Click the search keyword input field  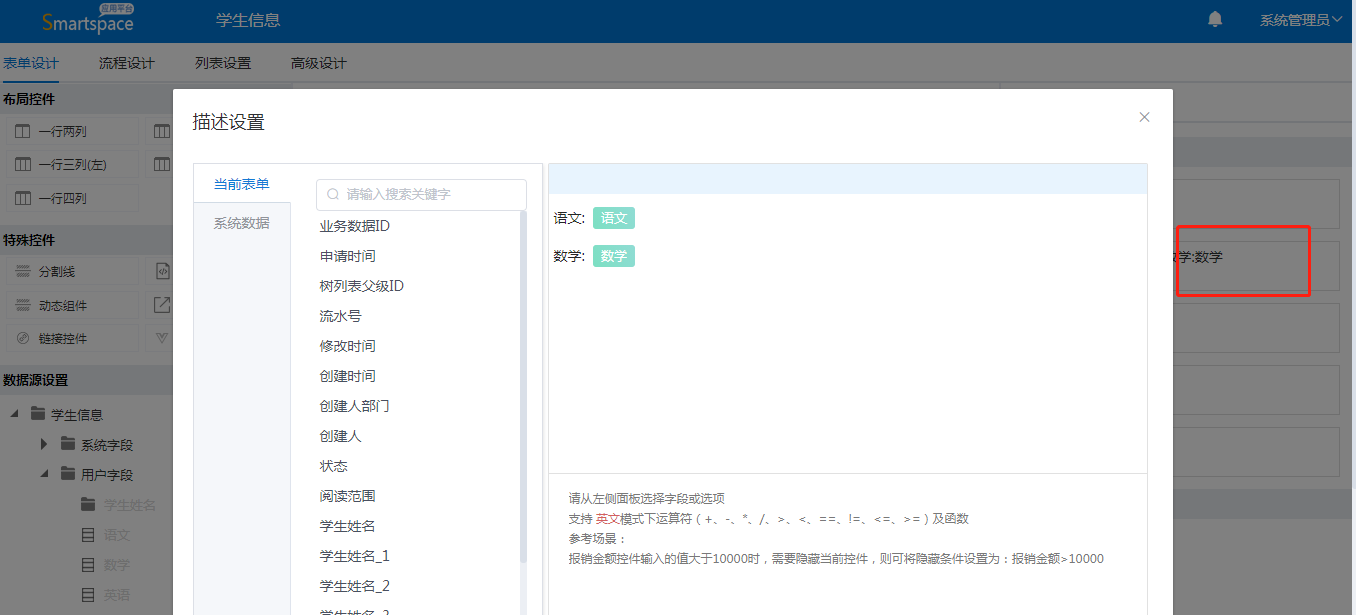coord(421,194)
